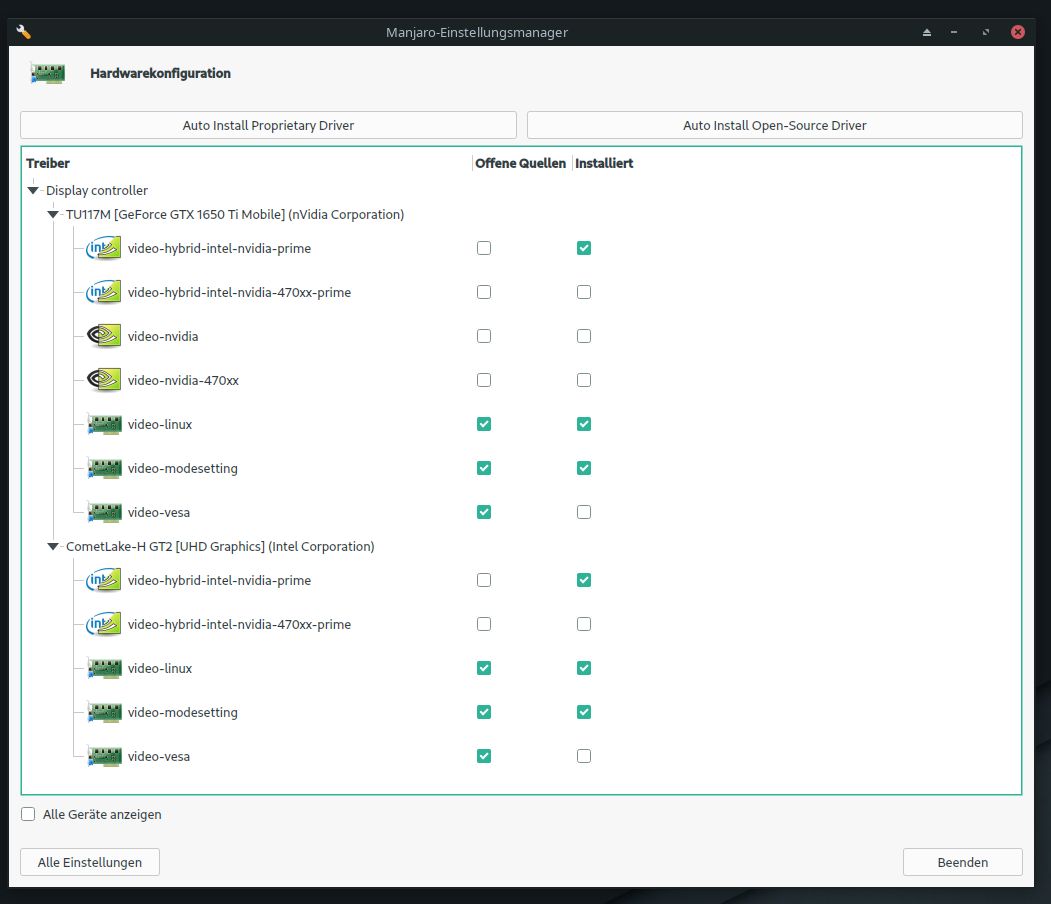Open Alle Einstellungen
This screenshot has width=1051, height=904.
(90, 862)
